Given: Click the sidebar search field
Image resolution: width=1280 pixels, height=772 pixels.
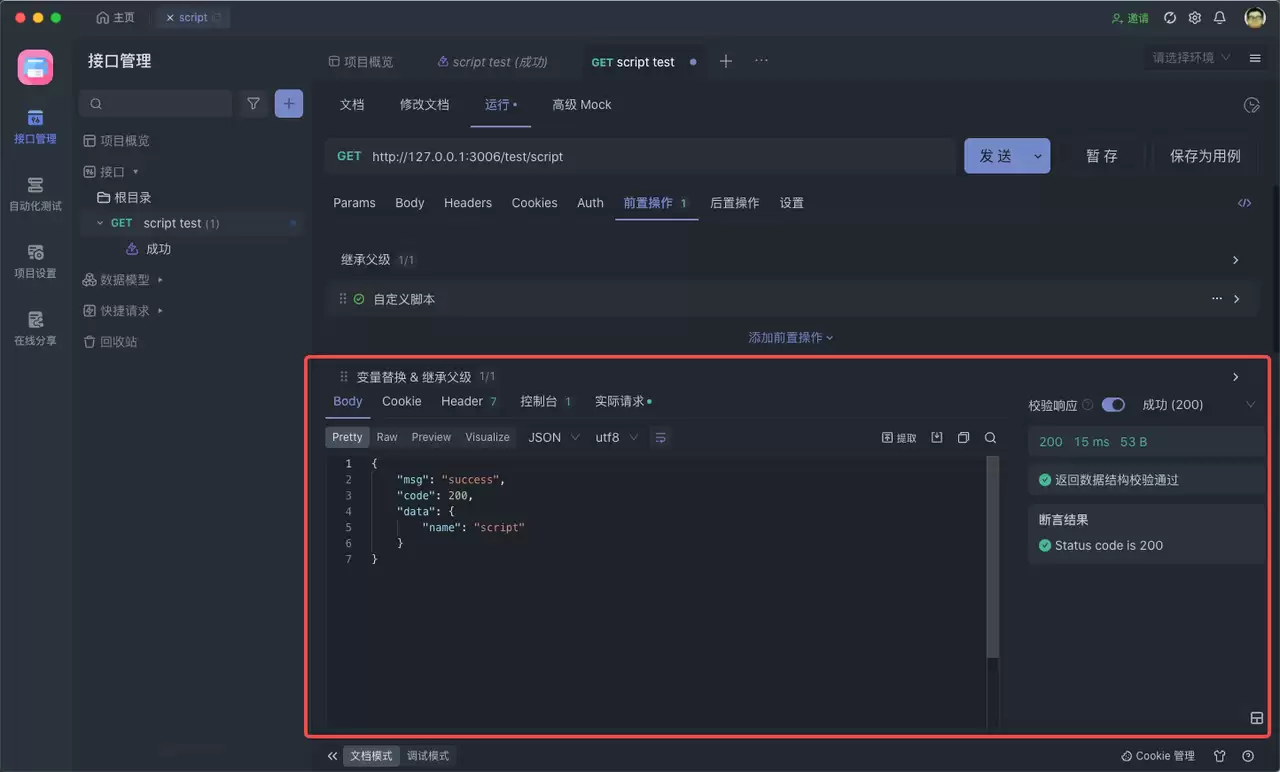Looking at the screenshot, I should [156, 103].
